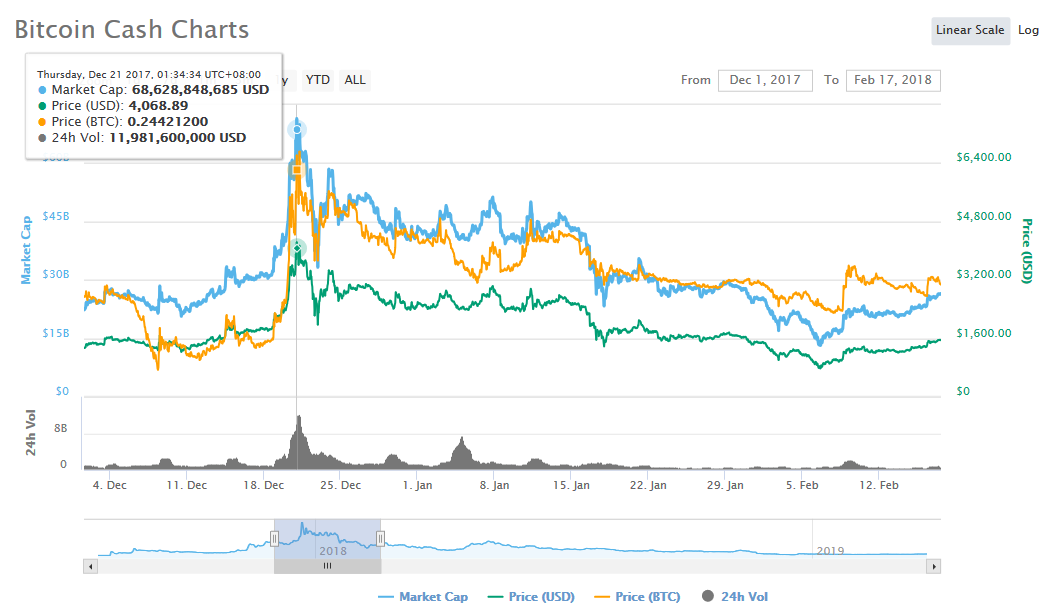
Task: Switch to Linear Scale view
Action: pyautogui.click(x=970, y=31)
